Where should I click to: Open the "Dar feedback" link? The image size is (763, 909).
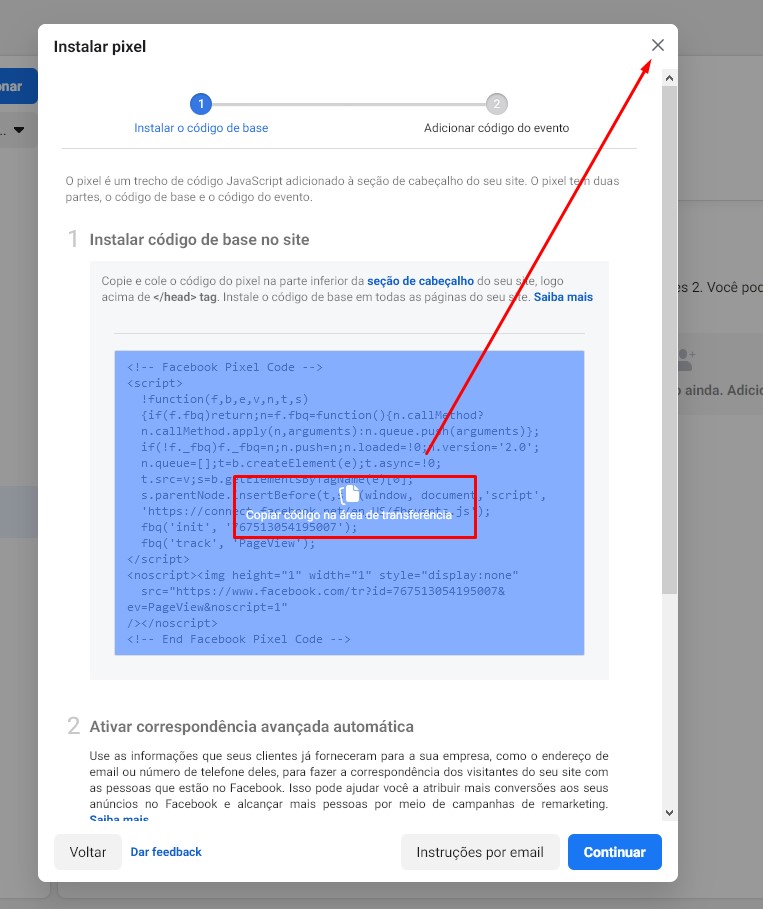click(166, 852)
